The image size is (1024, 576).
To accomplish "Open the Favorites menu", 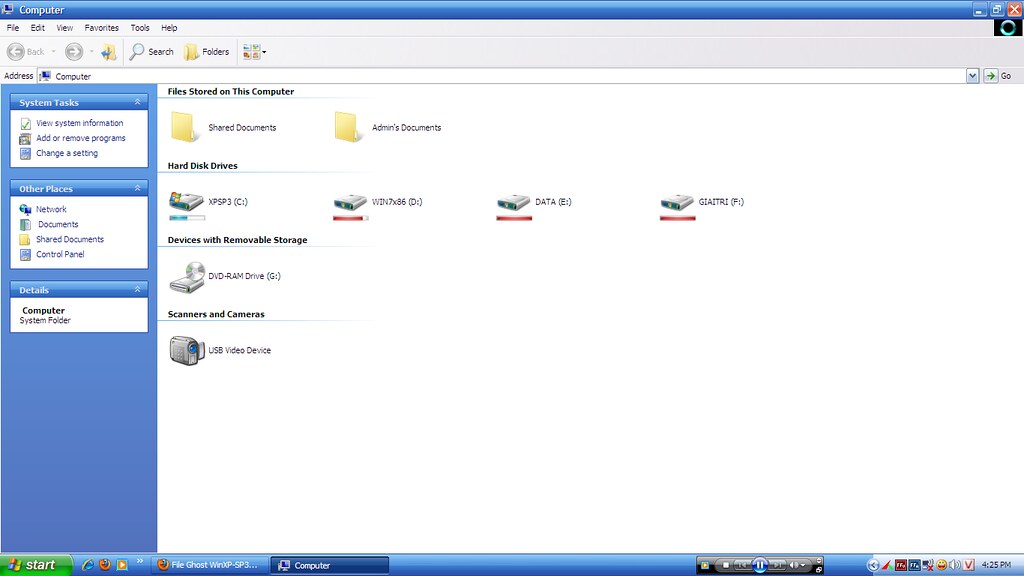I will [102, 28].
